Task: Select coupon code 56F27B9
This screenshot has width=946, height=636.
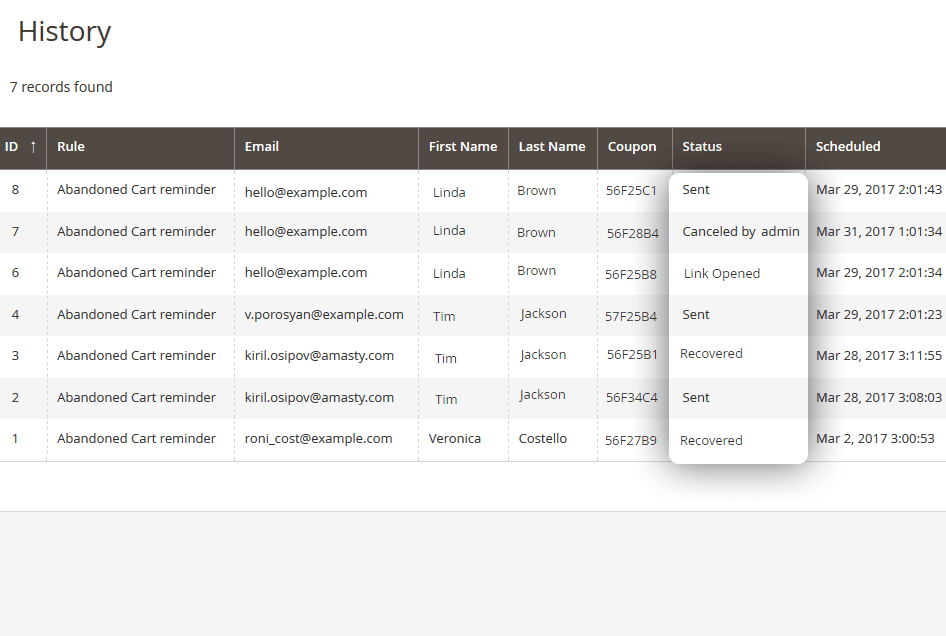Action: (631, 440)
